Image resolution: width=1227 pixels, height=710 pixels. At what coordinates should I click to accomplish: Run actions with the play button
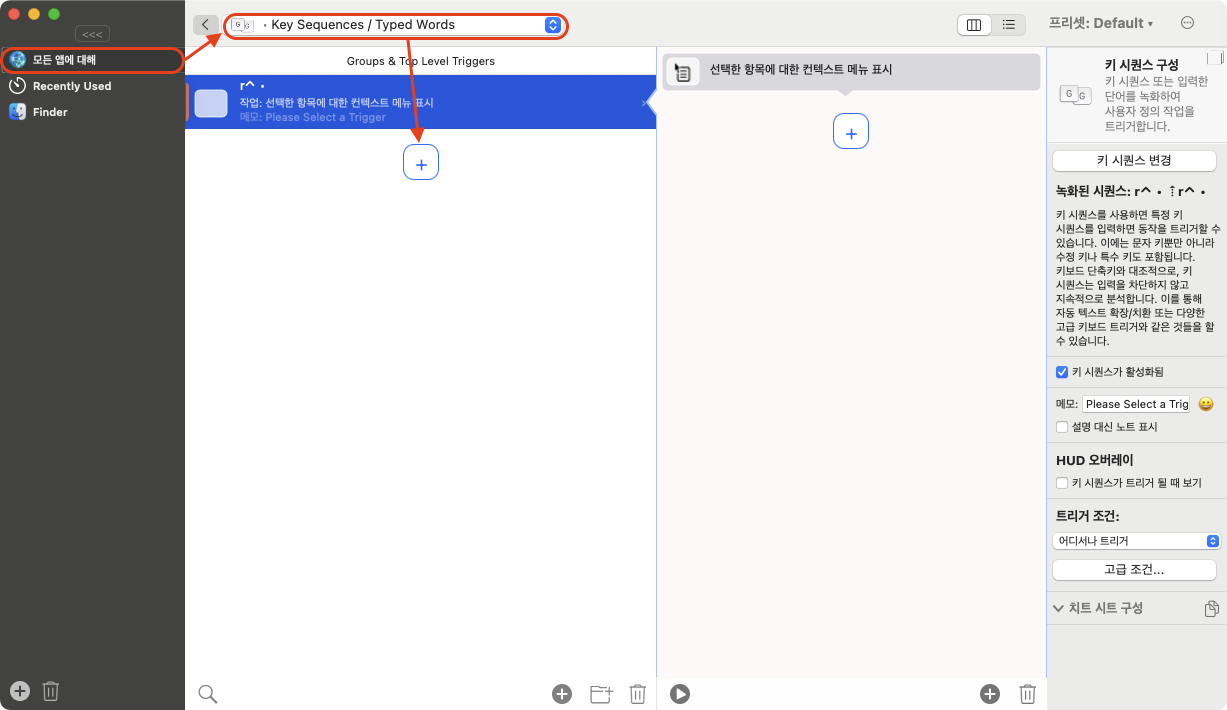pyautogui.click(x=680, y=694)
